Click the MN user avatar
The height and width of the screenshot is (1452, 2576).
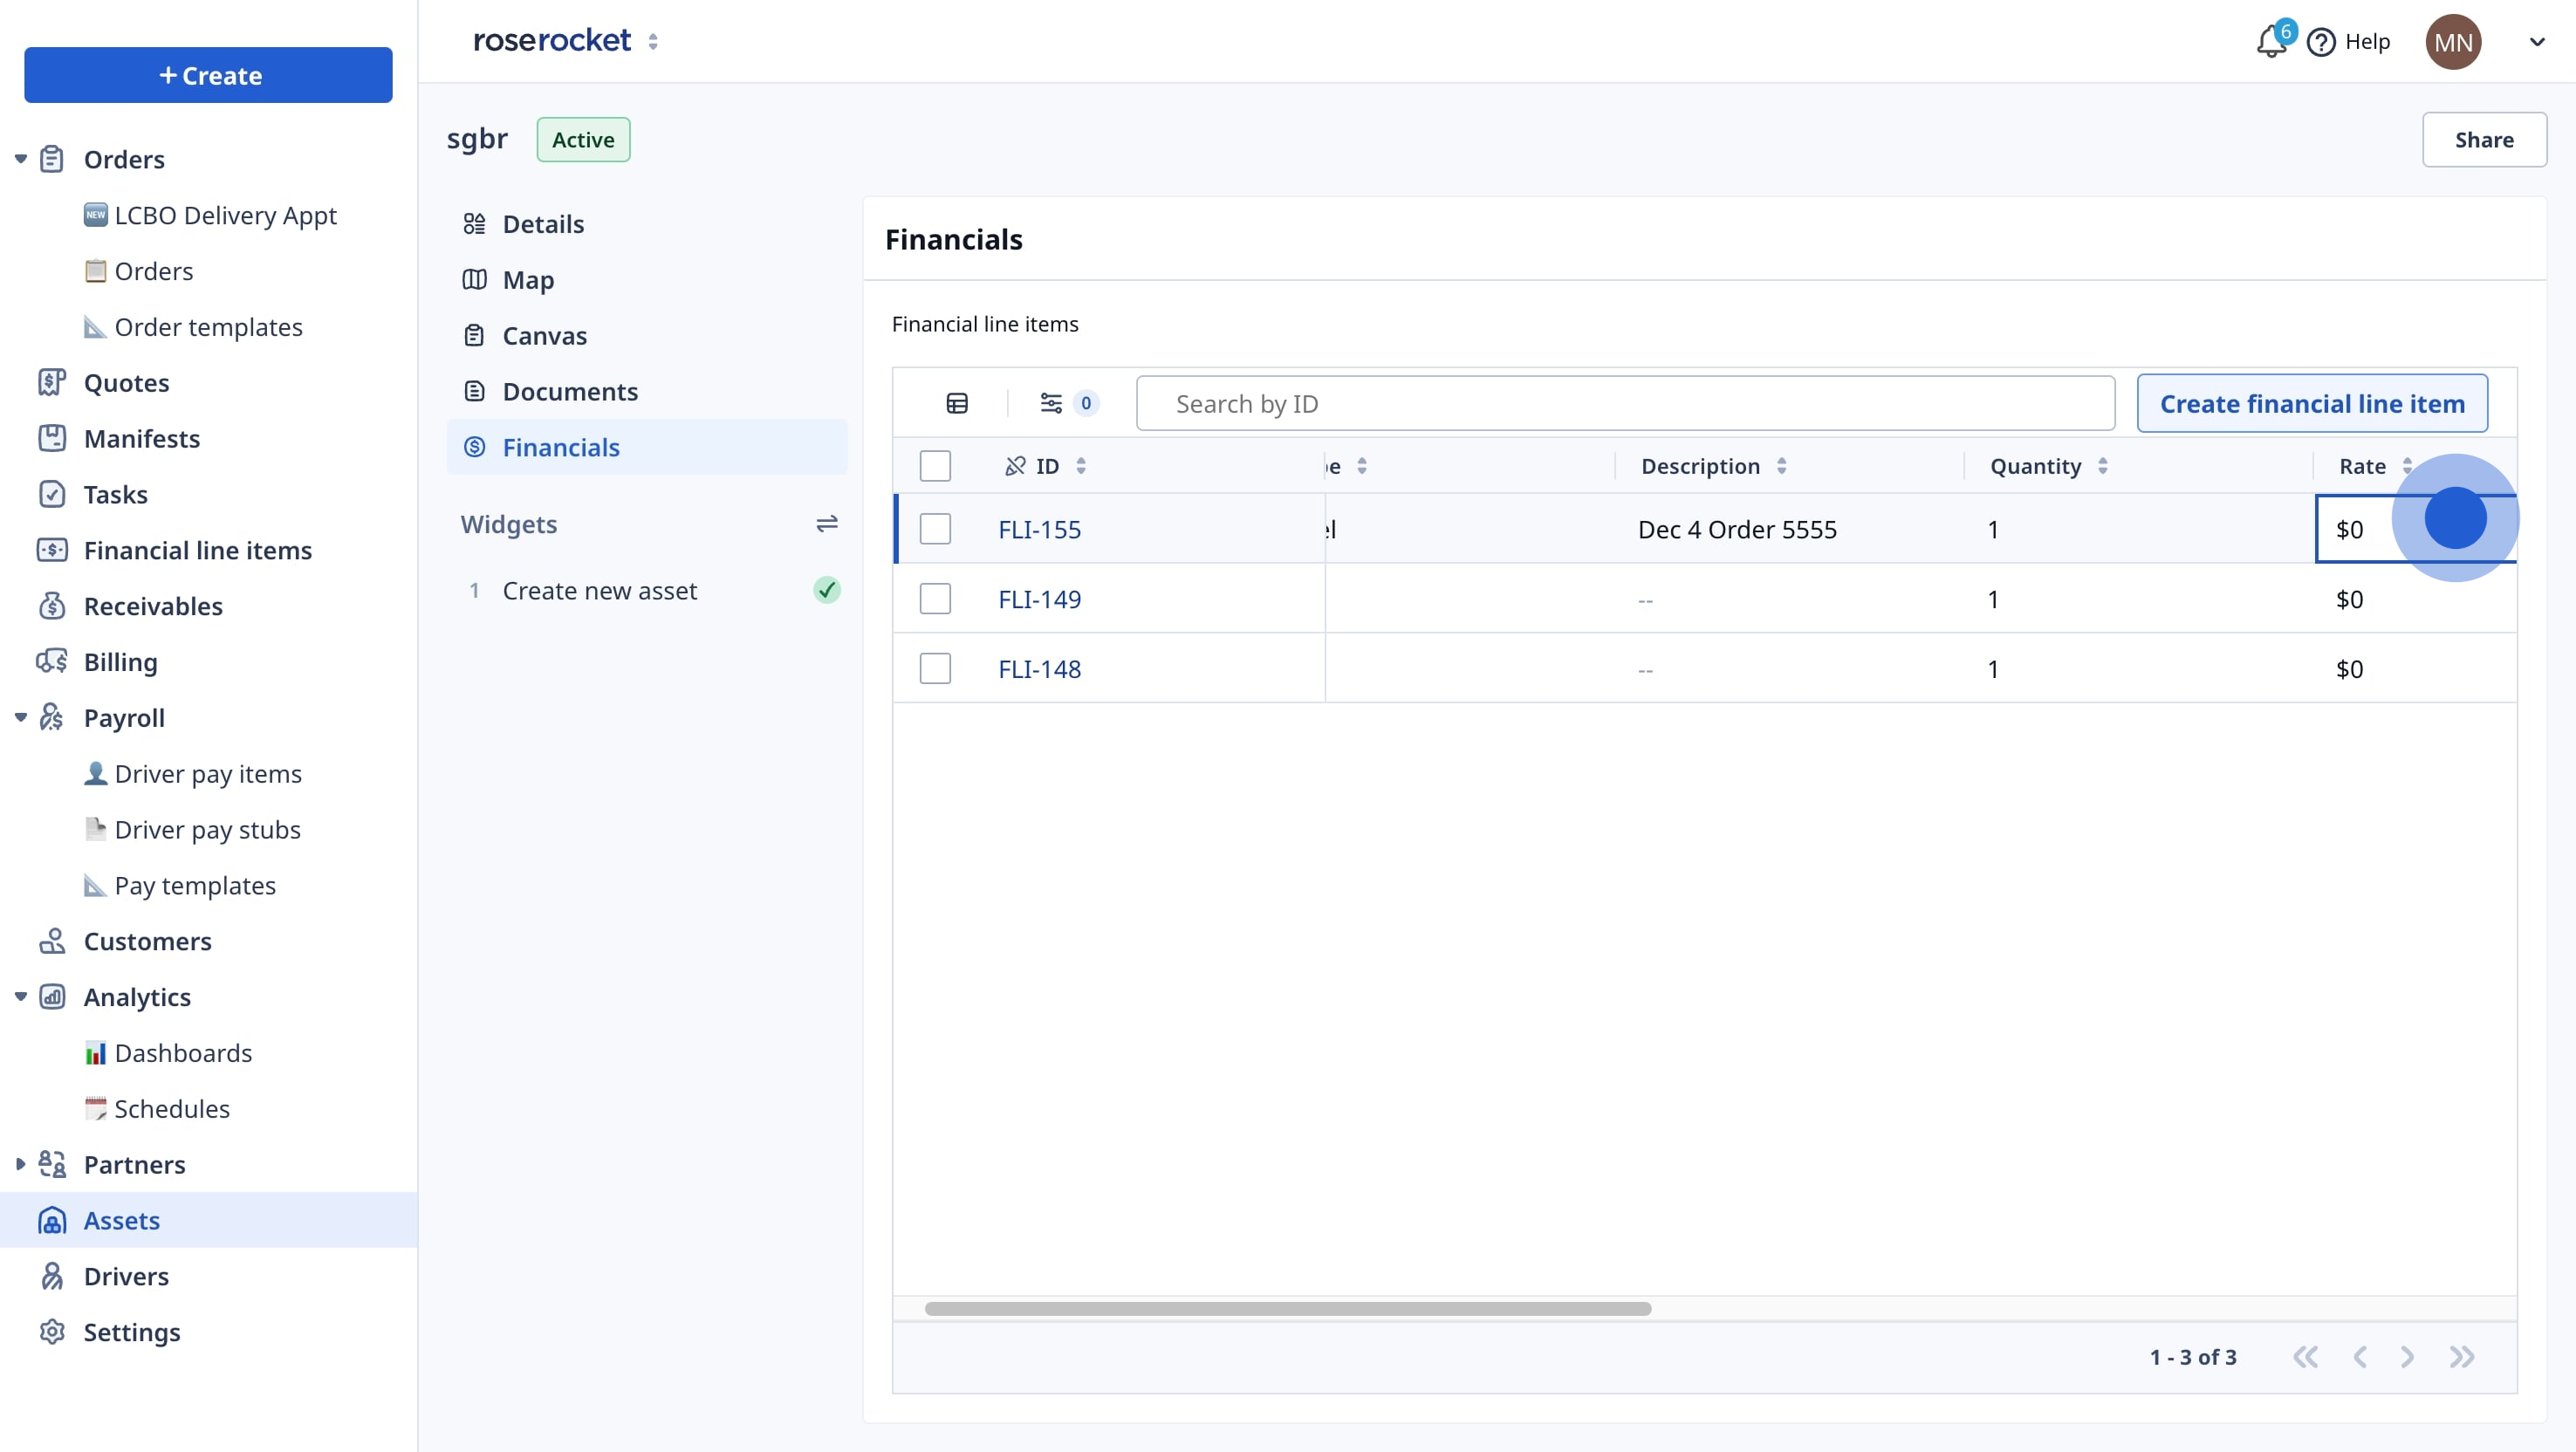click(x=2452, y=42)
